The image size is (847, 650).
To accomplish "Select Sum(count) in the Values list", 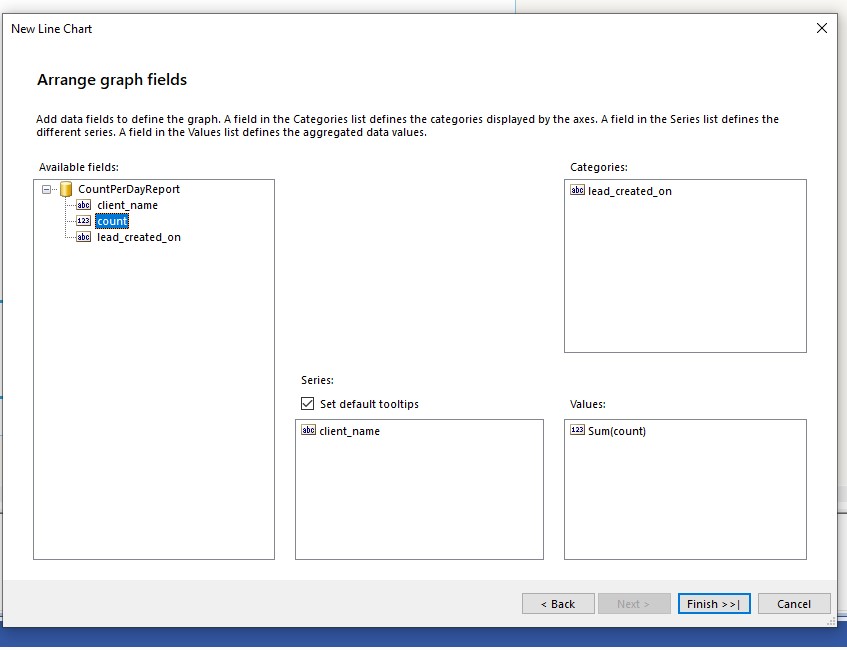I will [617, 431].
